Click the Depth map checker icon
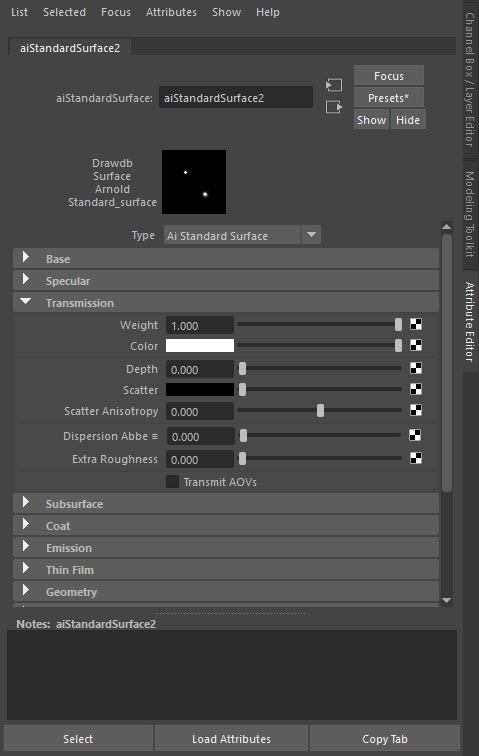 (x=416, y=368)
